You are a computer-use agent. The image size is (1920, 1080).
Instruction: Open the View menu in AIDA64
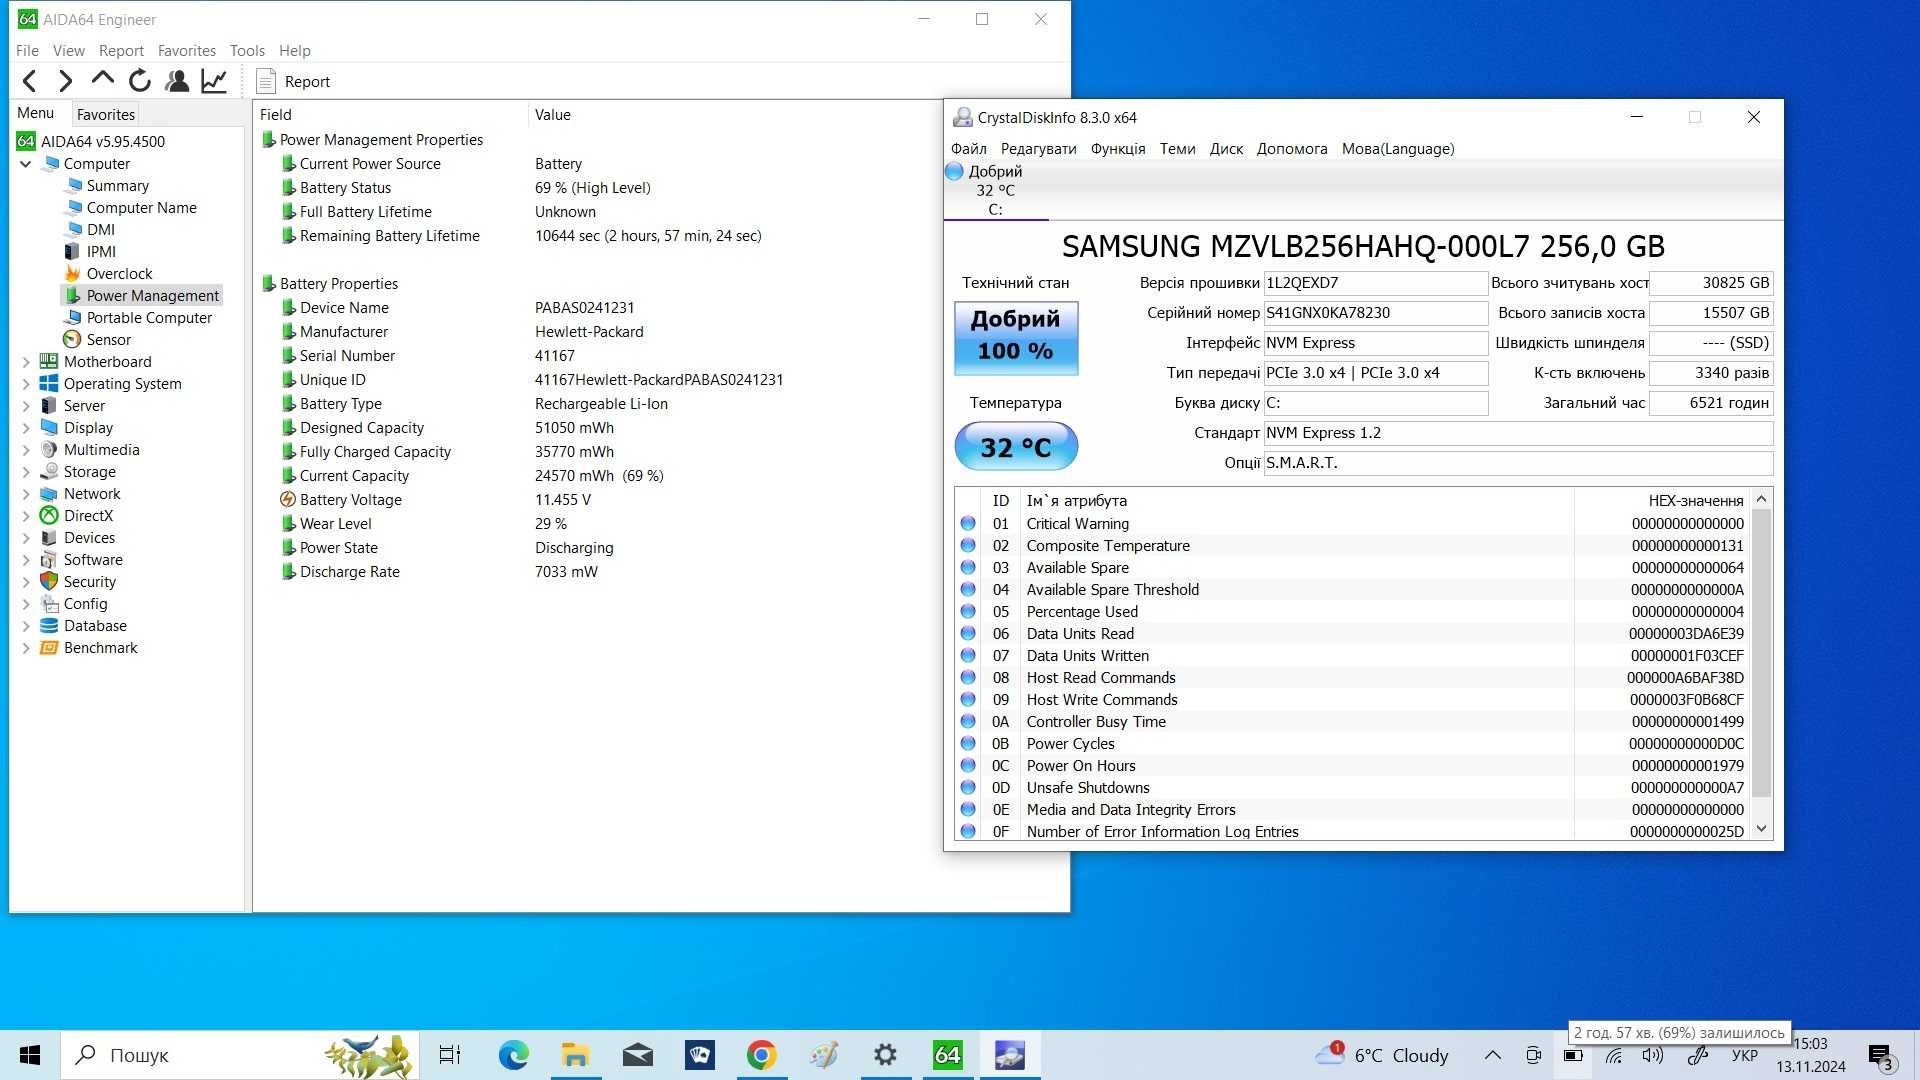pos(68,50)
